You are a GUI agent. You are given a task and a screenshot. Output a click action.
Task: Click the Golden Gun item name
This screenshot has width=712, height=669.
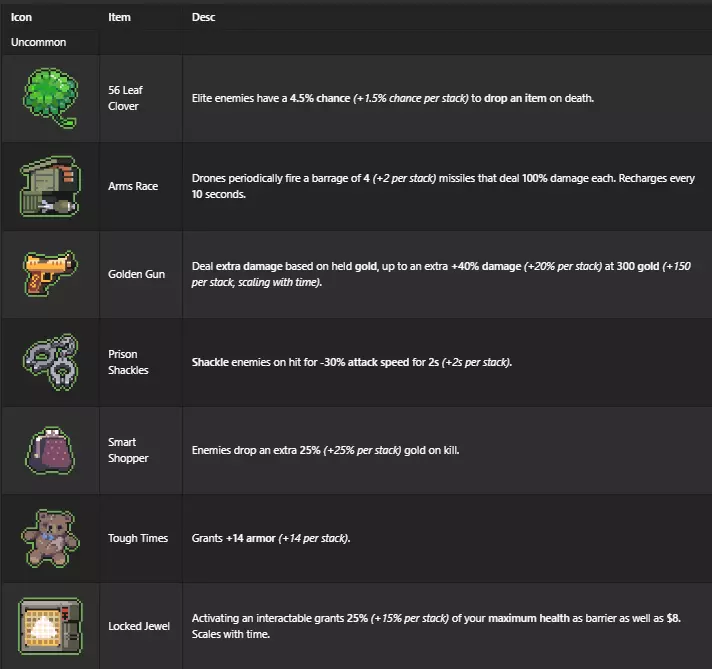[x=137, y=274]
